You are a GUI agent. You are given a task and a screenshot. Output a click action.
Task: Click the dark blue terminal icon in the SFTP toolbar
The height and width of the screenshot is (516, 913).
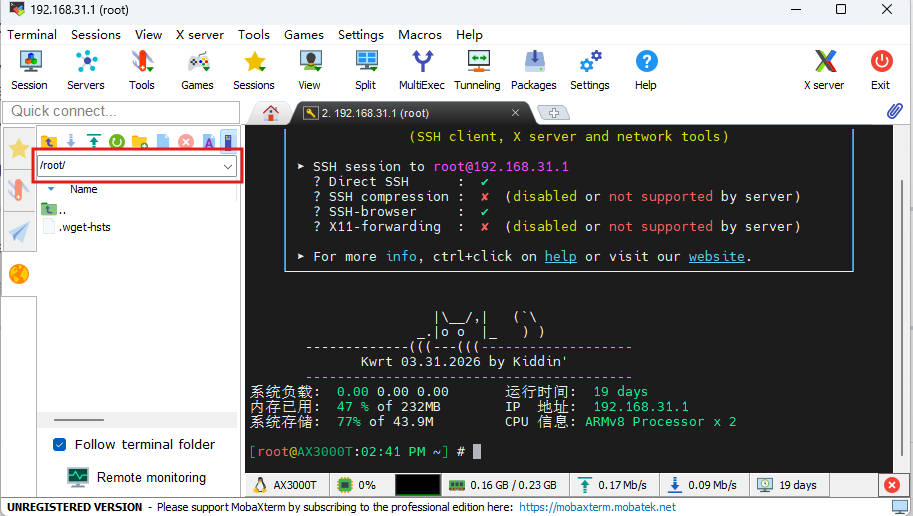click(x=228, y=141)
